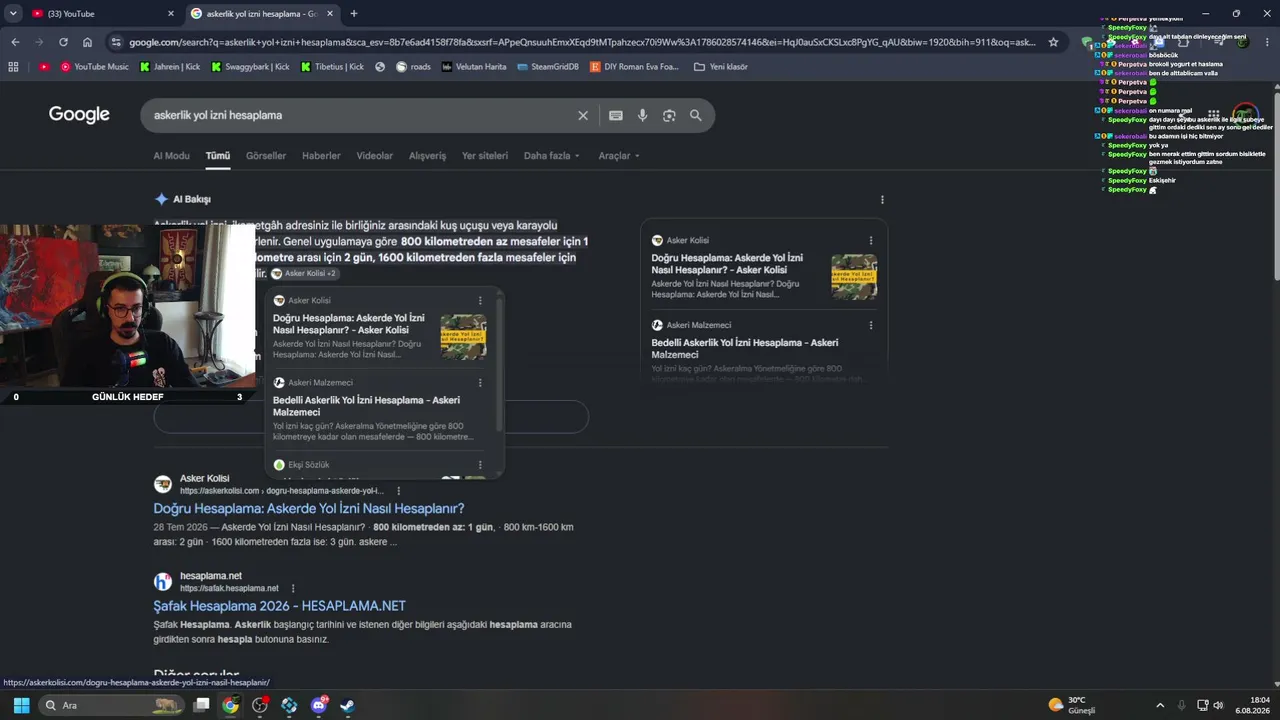Open the SteamGridDB bookmark
The height and width of the screenshot is (720, 1280).
[549, 67]
